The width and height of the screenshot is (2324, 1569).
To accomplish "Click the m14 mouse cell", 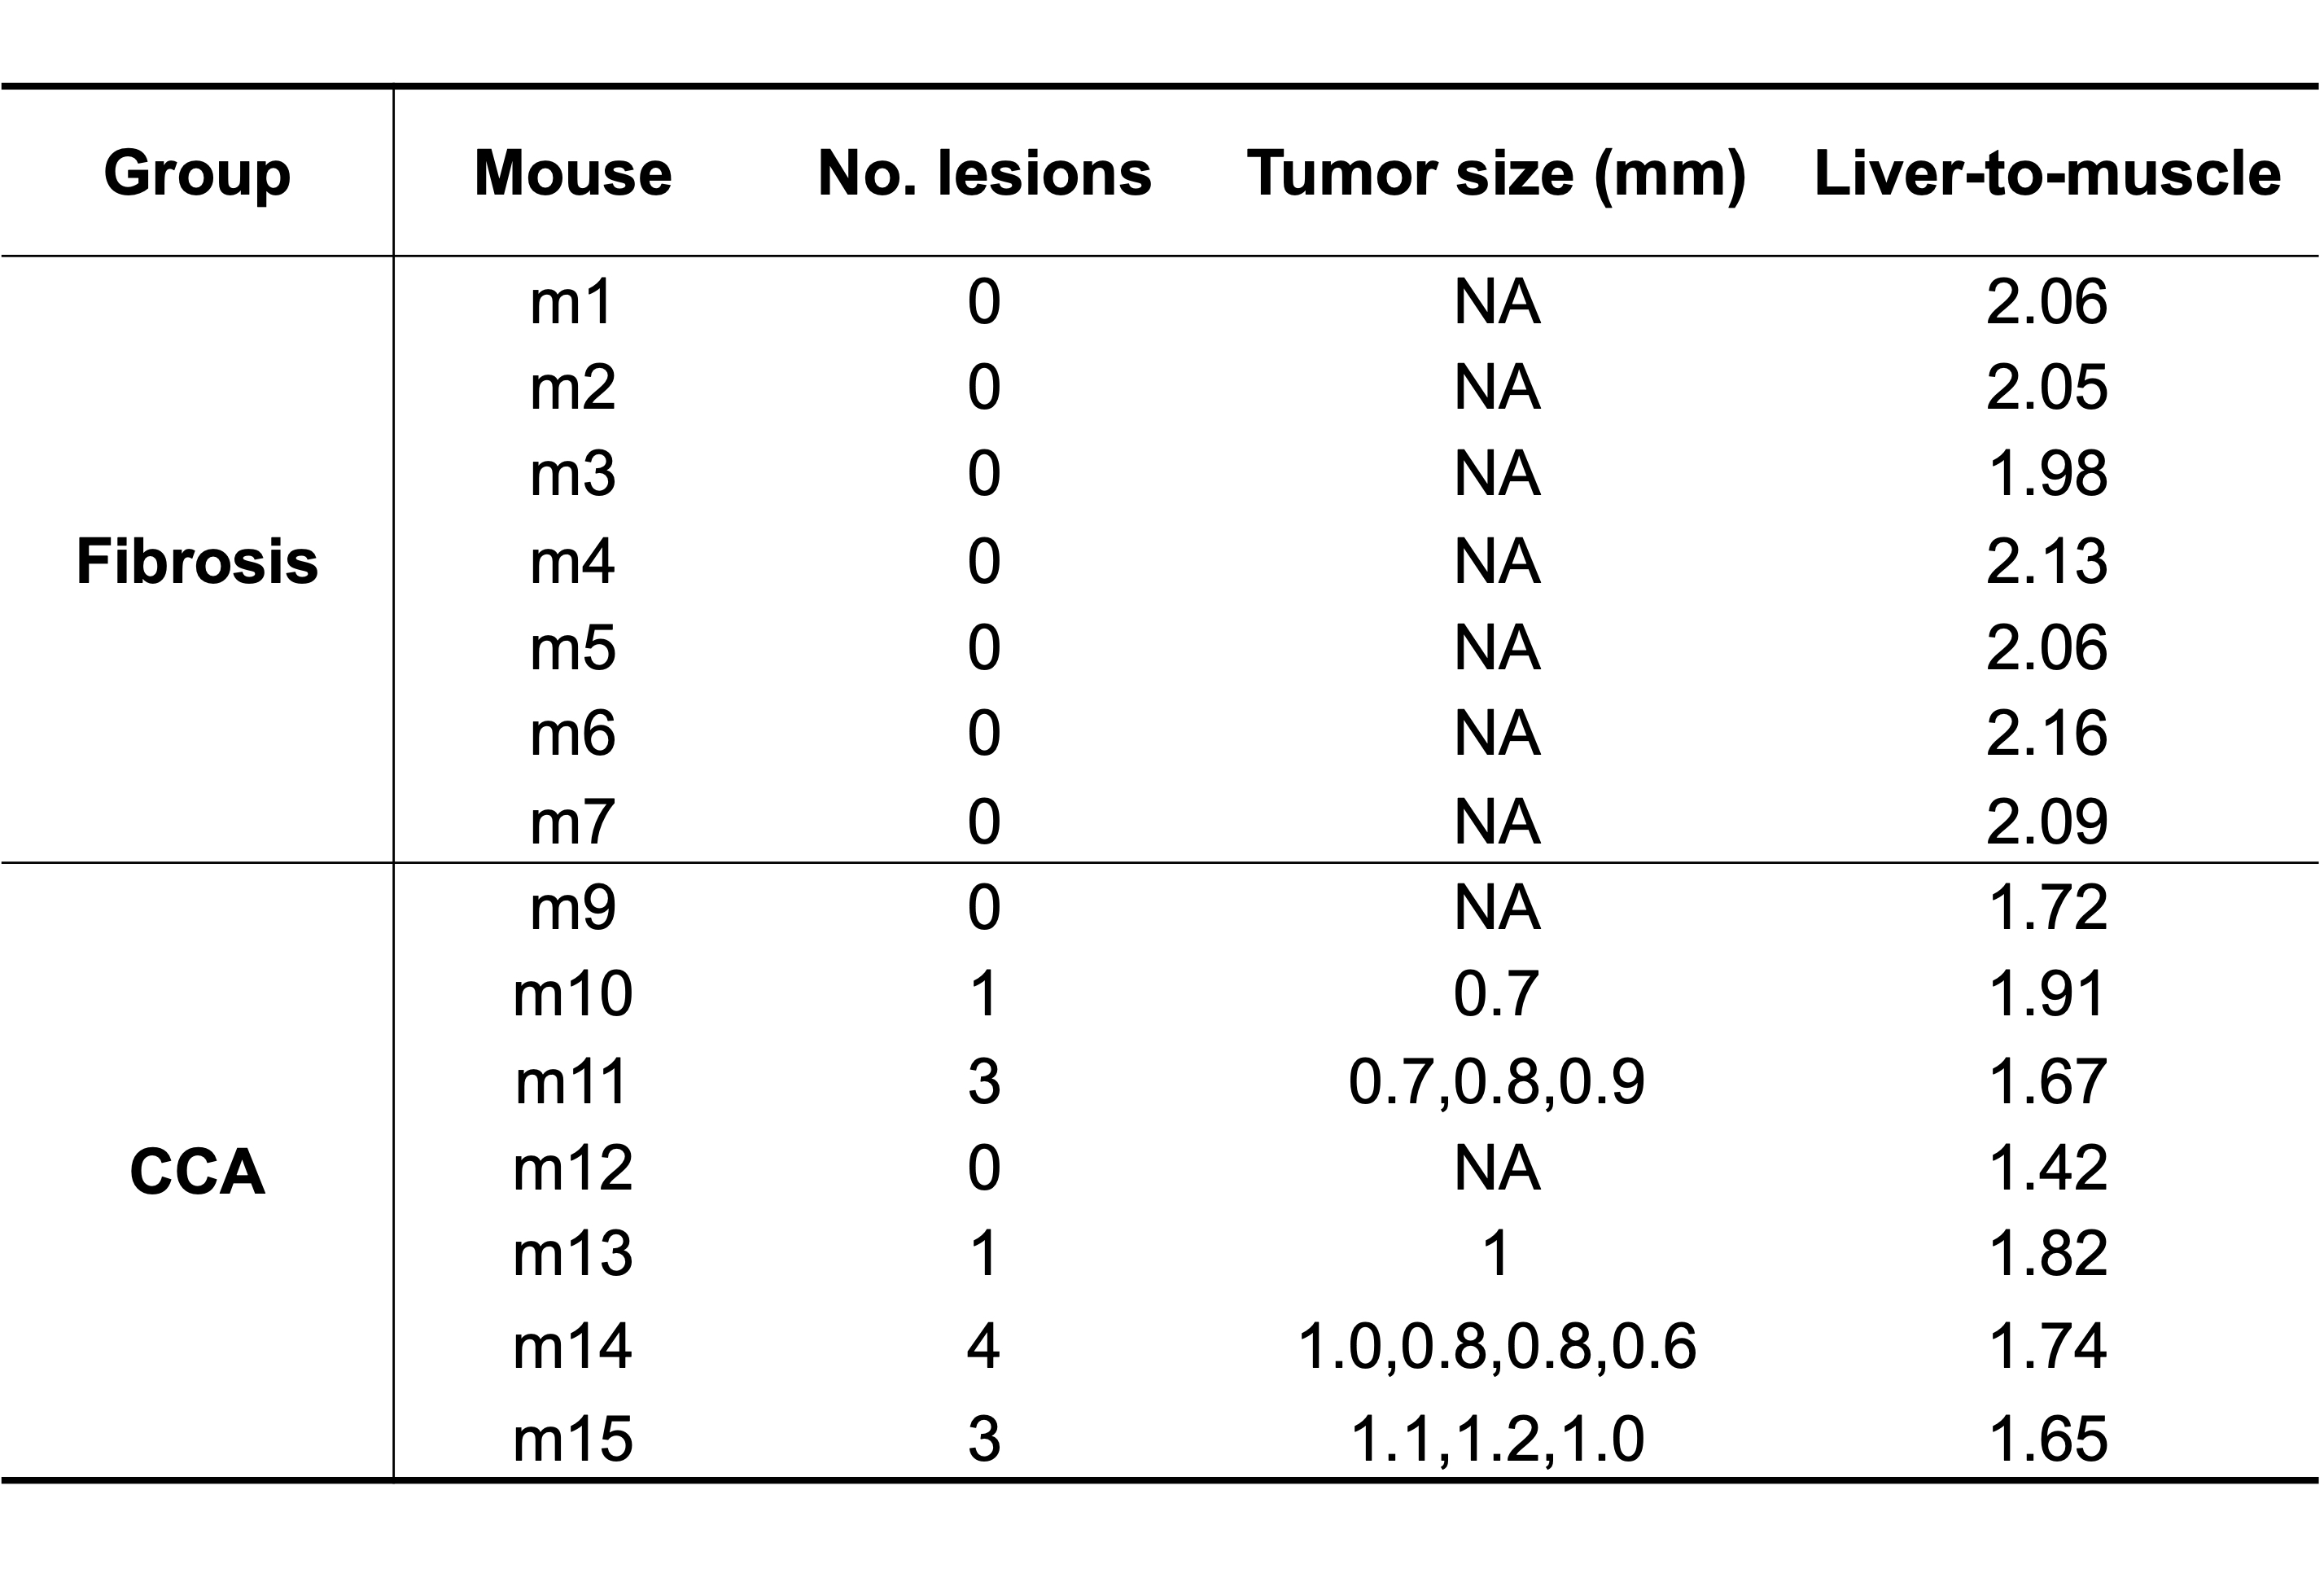I will point(572,1345).
